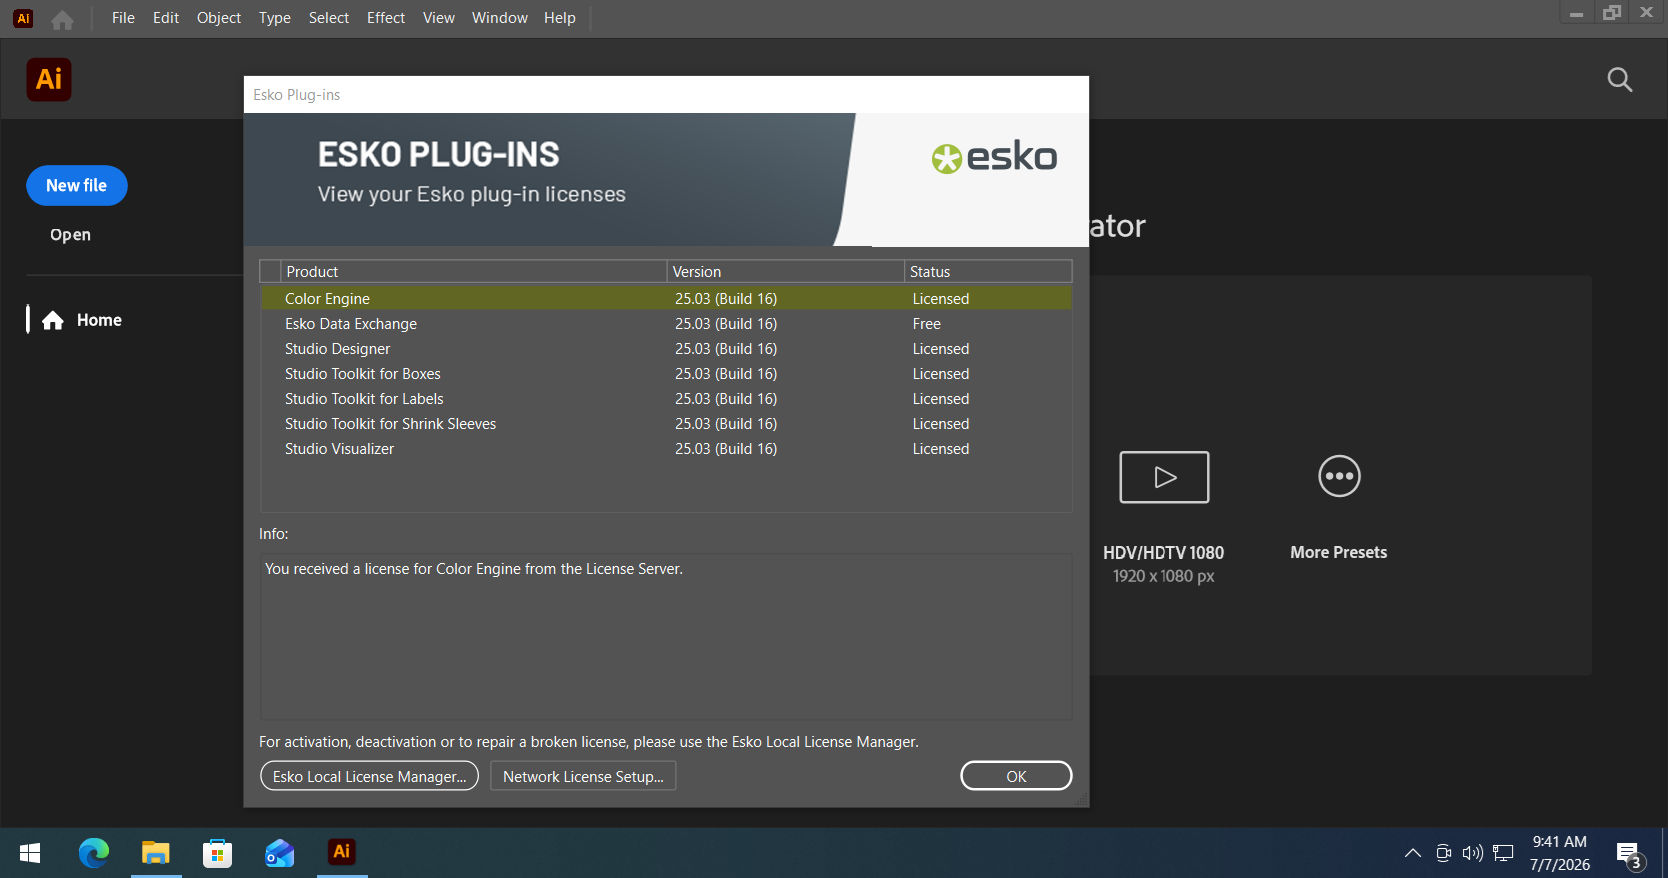Click the Illustrator home icon in menu bar
This screenshot has height=878, width=1668.
[62, 19]
